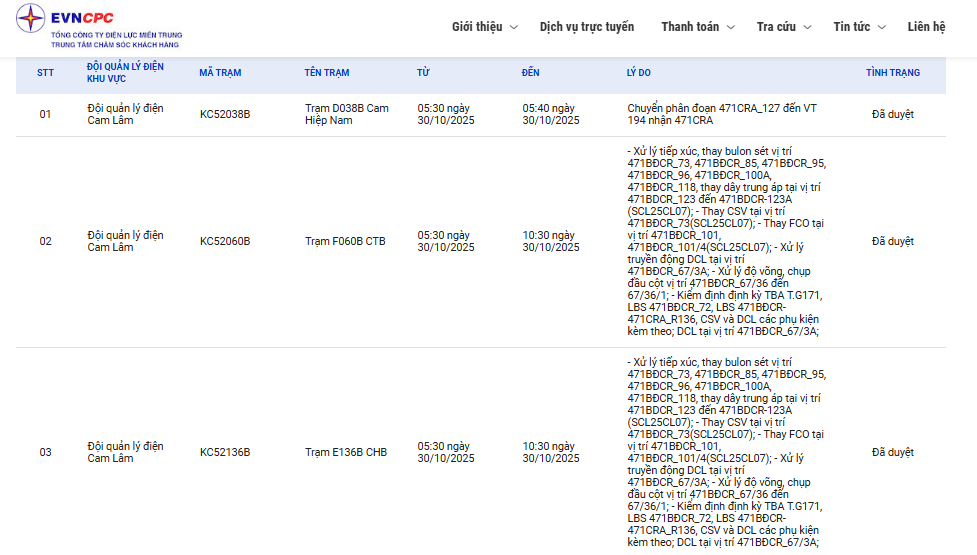The image size is (977, 555).
Task: Open Dịch vụ trực tuyến menu item
Action: point(586,27)
